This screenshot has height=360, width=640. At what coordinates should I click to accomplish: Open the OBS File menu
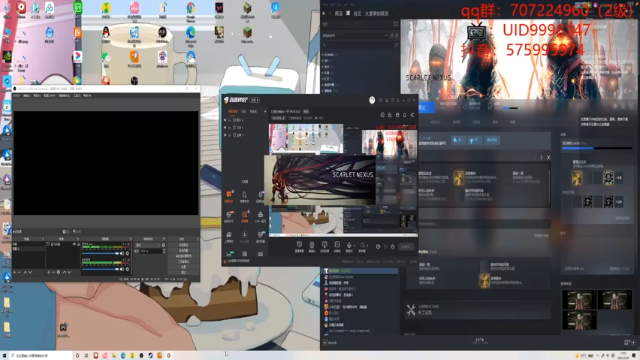tap(17, 96)
